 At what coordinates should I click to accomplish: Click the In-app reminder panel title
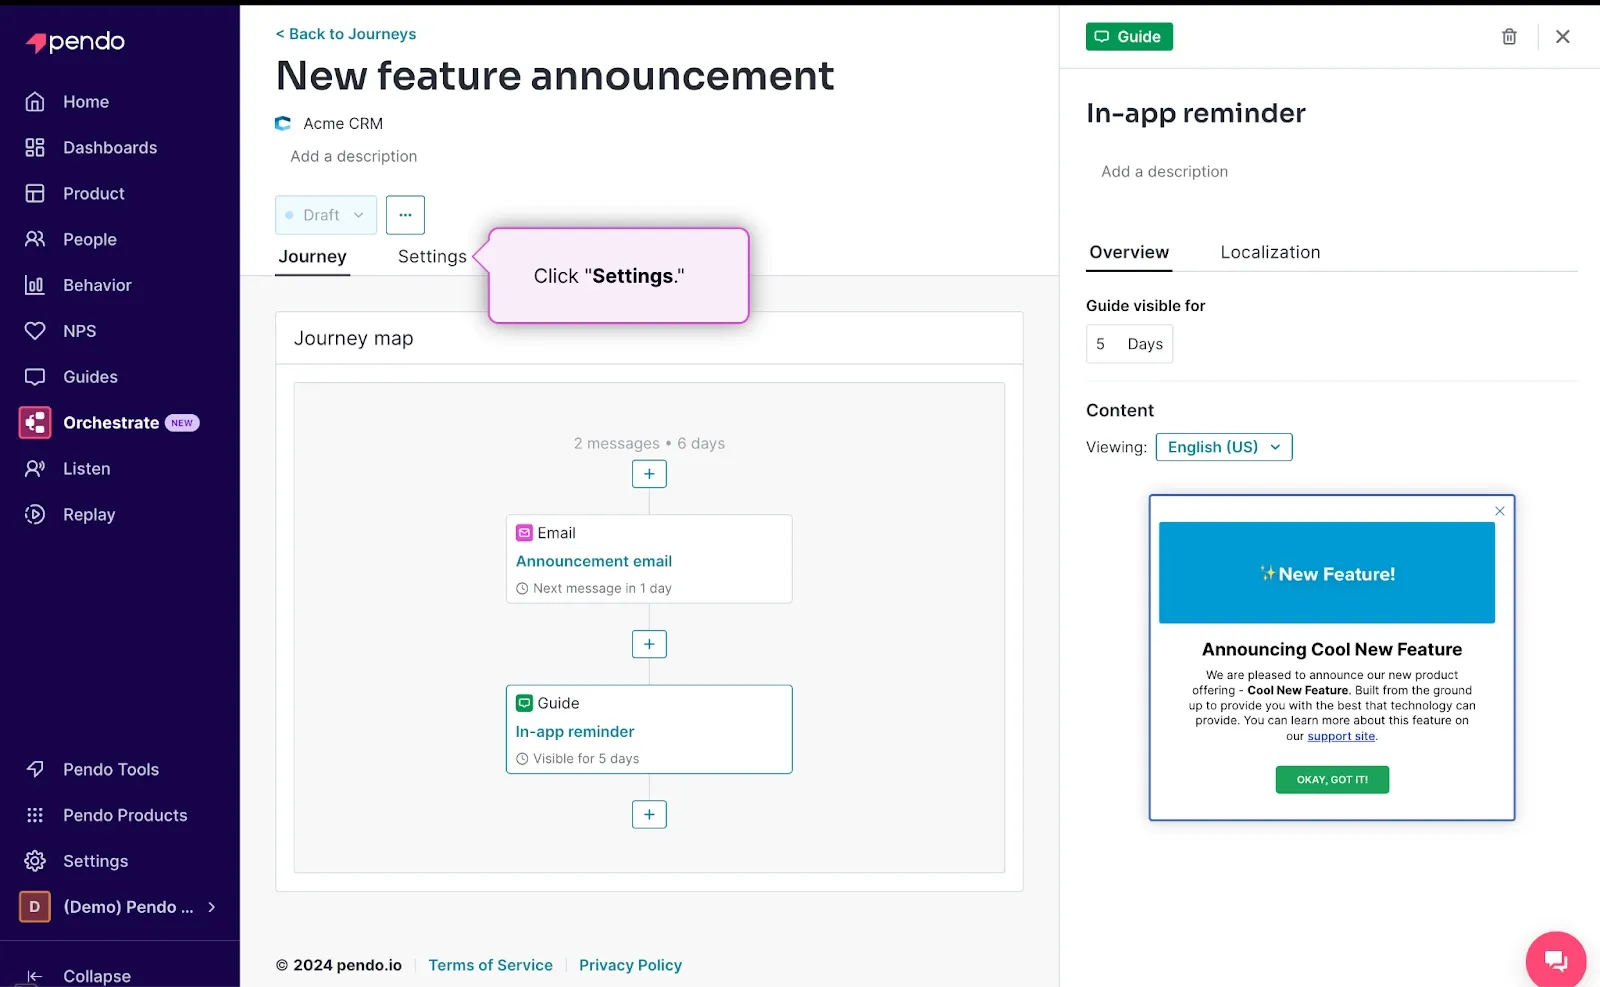[x=1196, y=113]
